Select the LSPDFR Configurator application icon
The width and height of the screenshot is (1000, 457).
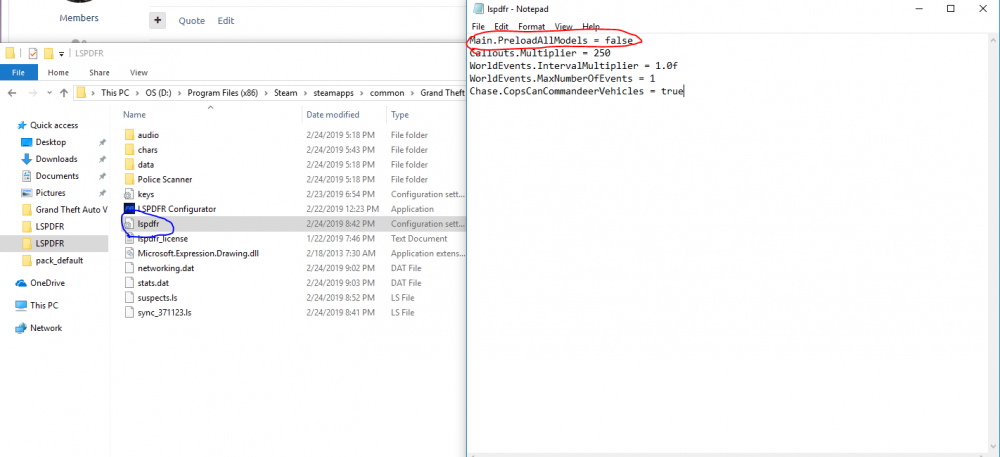point(129,208)
